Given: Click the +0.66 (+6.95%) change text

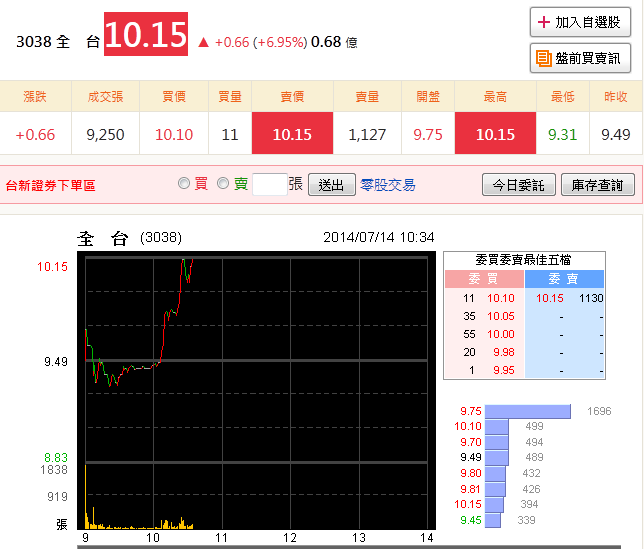Looking at the screenshot, I should [261, 42].
